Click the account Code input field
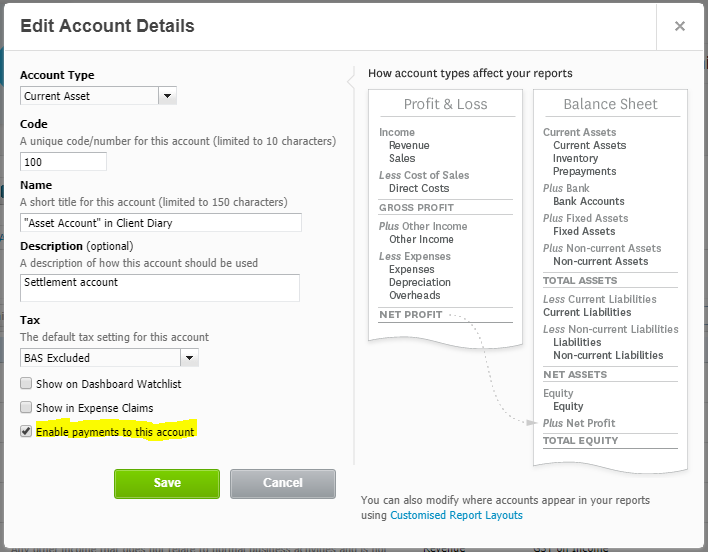 pos(63,161)
